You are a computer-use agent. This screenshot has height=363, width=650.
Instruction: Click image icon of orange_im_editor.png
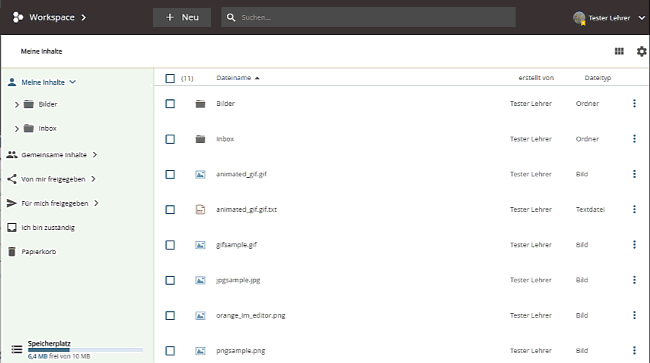click(200, 315)
